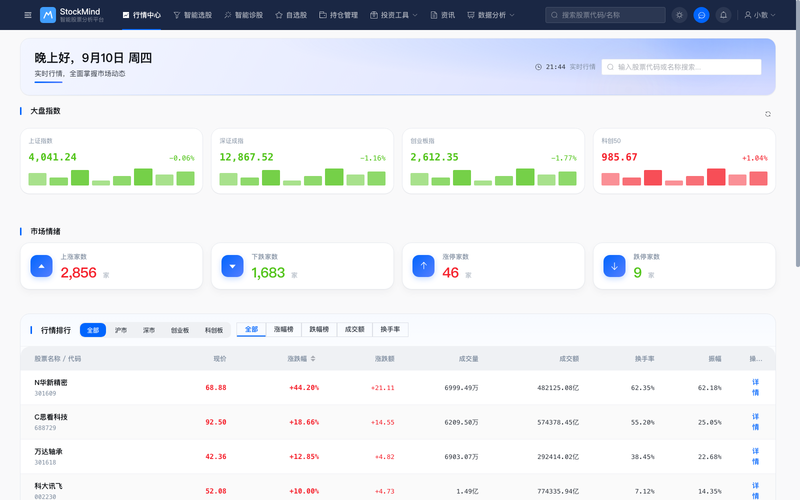Click the 上涨家数 up-triangle icon
The image size is (800, 500).
[41, 266]
